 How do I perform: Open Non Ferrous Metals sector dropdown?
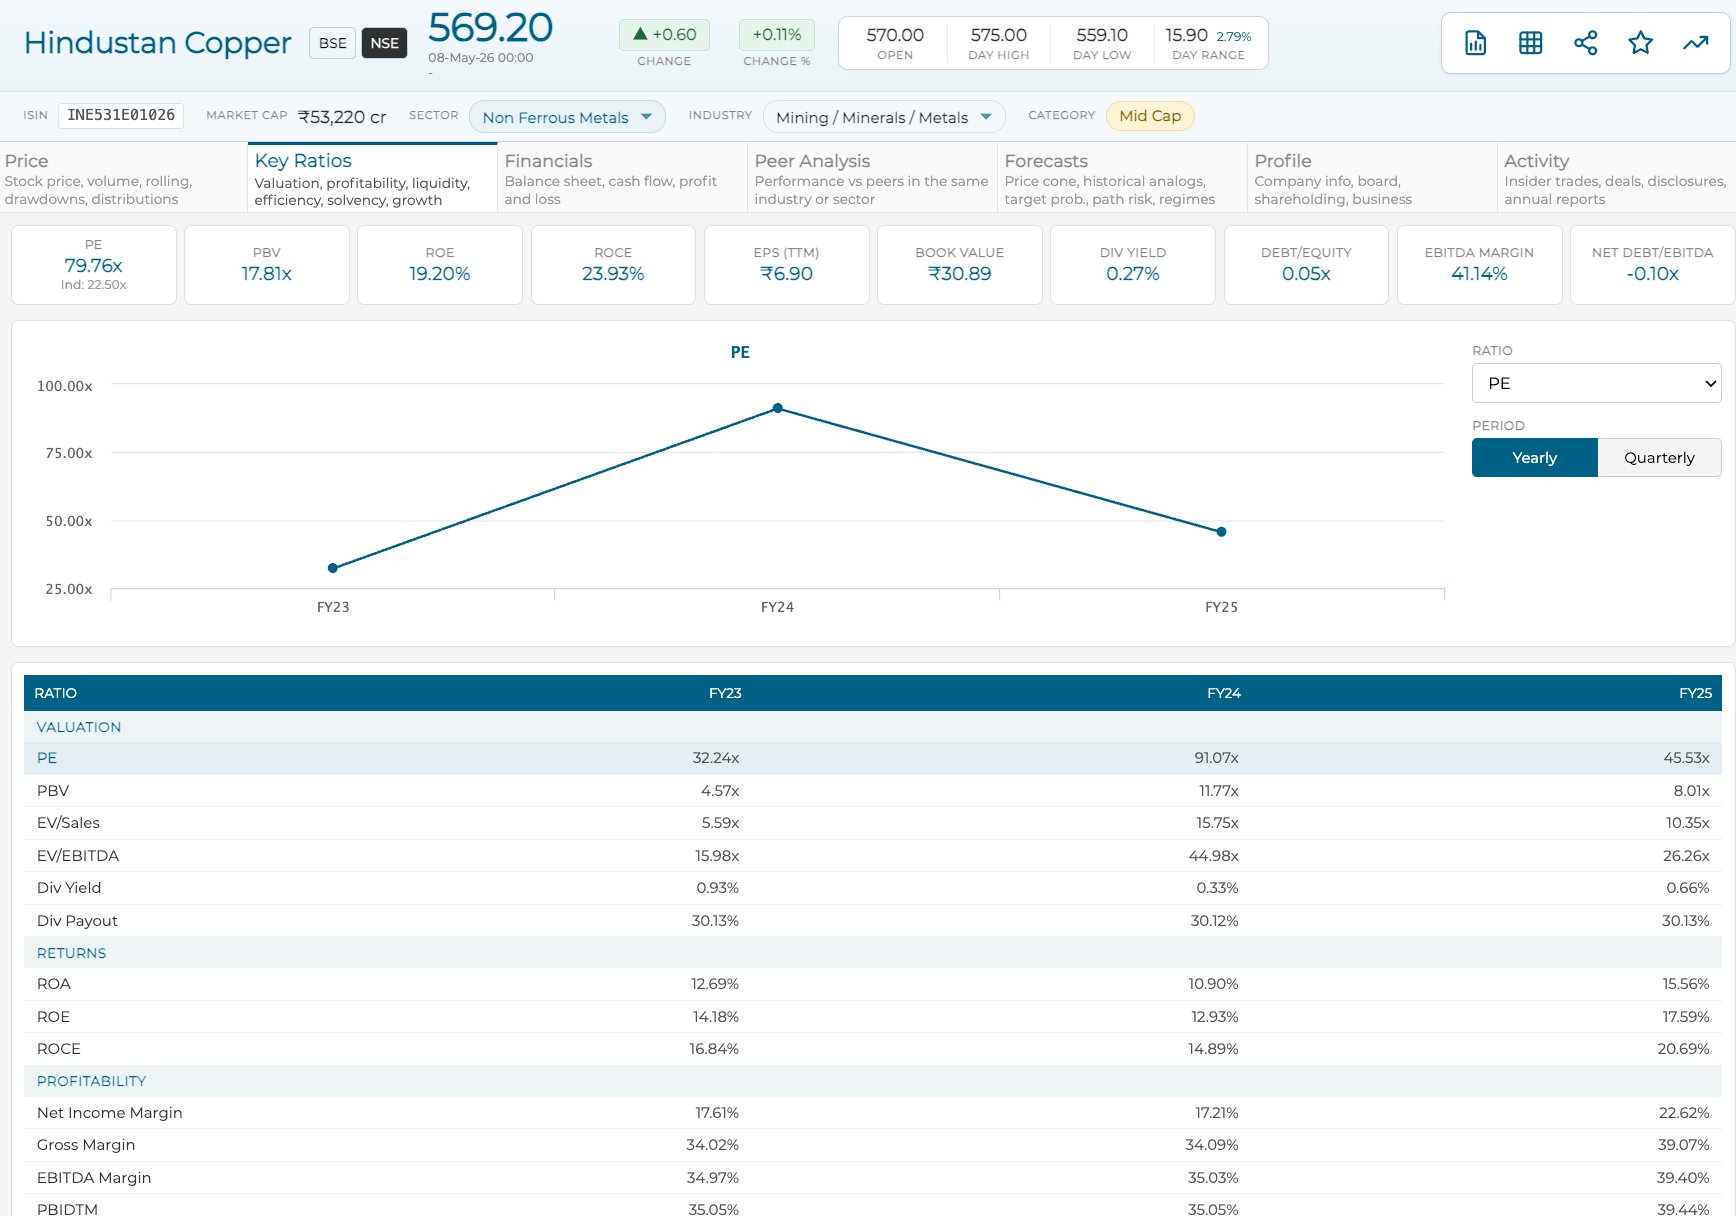[567, 117]
